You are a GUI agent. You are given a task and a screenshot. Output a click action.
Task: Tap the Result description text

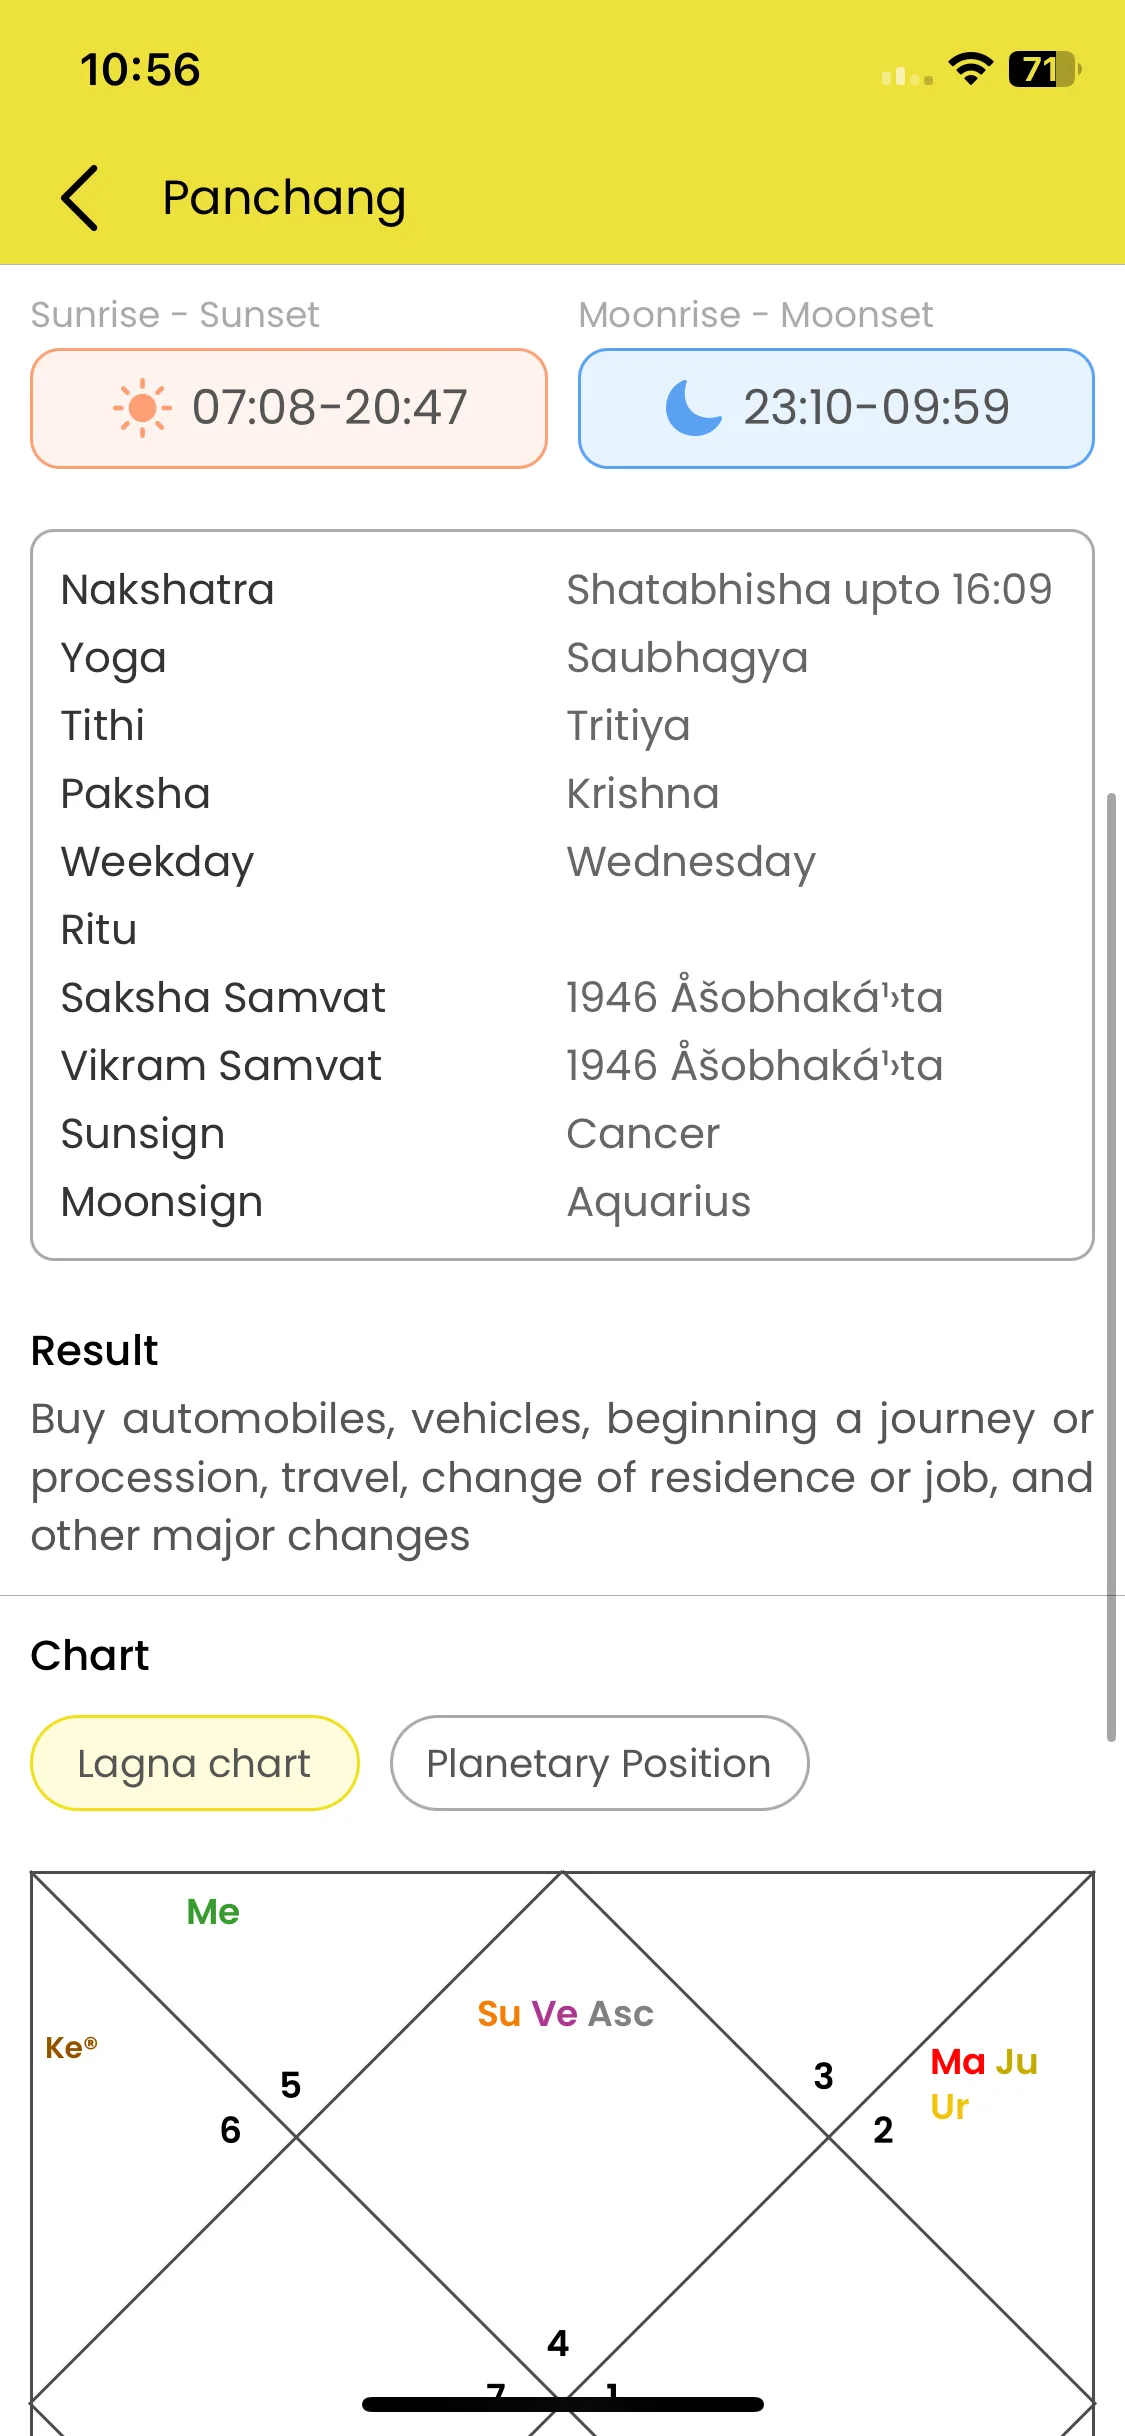pyautogui.click(x=562, y=1477)
